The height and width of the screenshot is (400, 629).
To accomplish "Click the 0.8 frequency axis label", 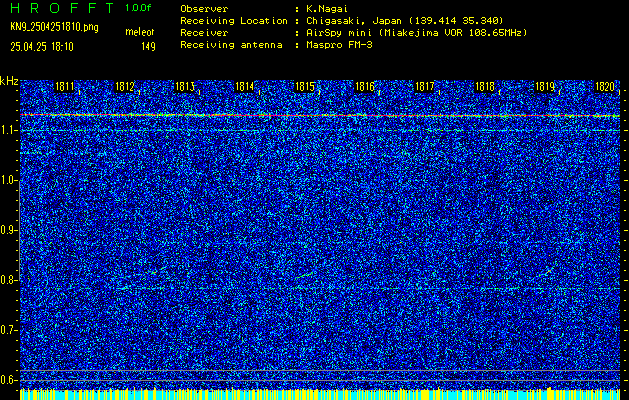I will (9, 280).
